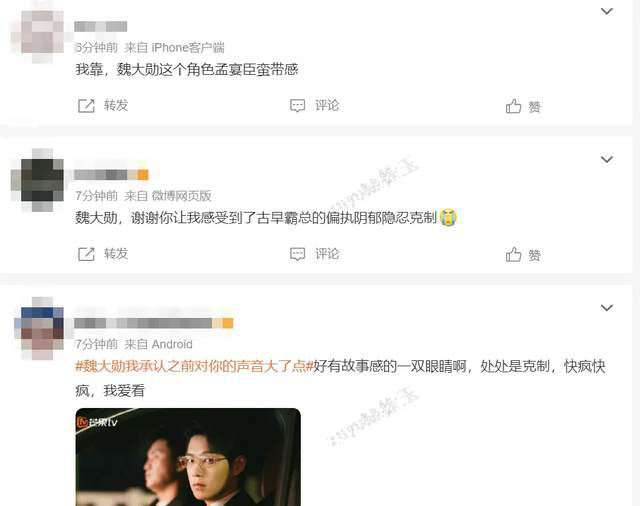This screenshot has height=506, width=640.
Task: Open the avatar of the third poster
Action: pyautogui.click(x=39, y=328)
